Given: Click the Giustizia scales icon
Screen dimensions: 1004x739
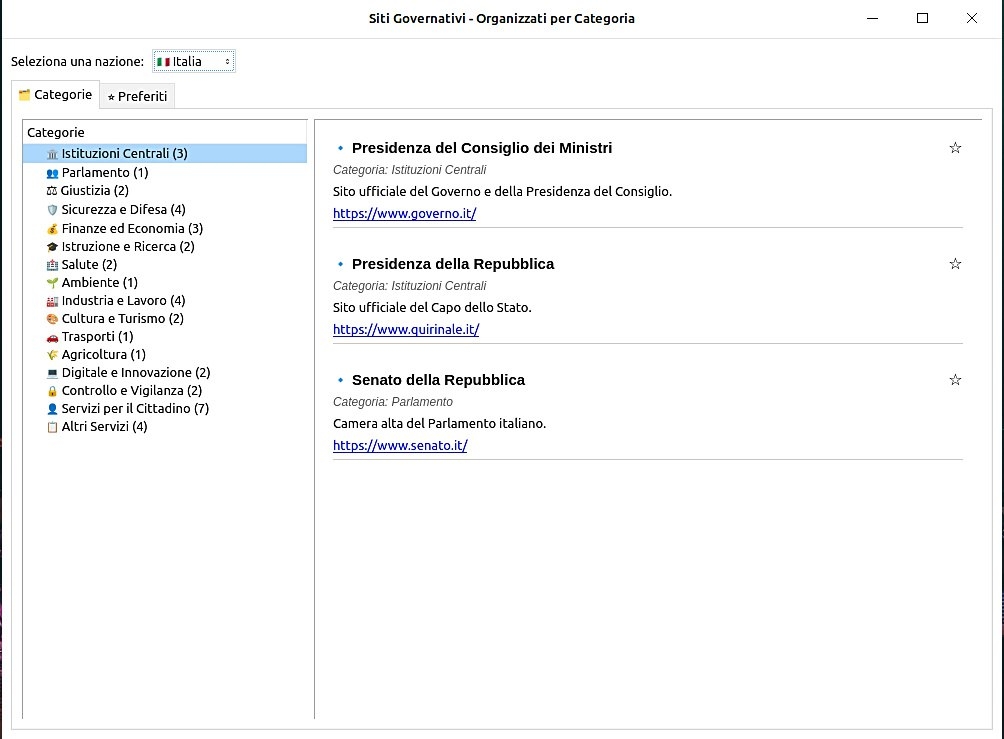Looking at the screenshot, I should pyautogui.click(x=52, y=191).
